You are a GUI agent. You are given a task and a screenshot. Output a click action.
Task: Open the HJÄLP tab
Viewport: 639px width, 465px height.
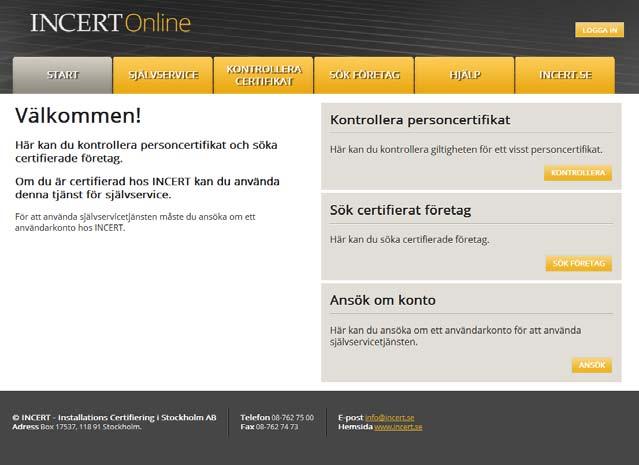465,75
